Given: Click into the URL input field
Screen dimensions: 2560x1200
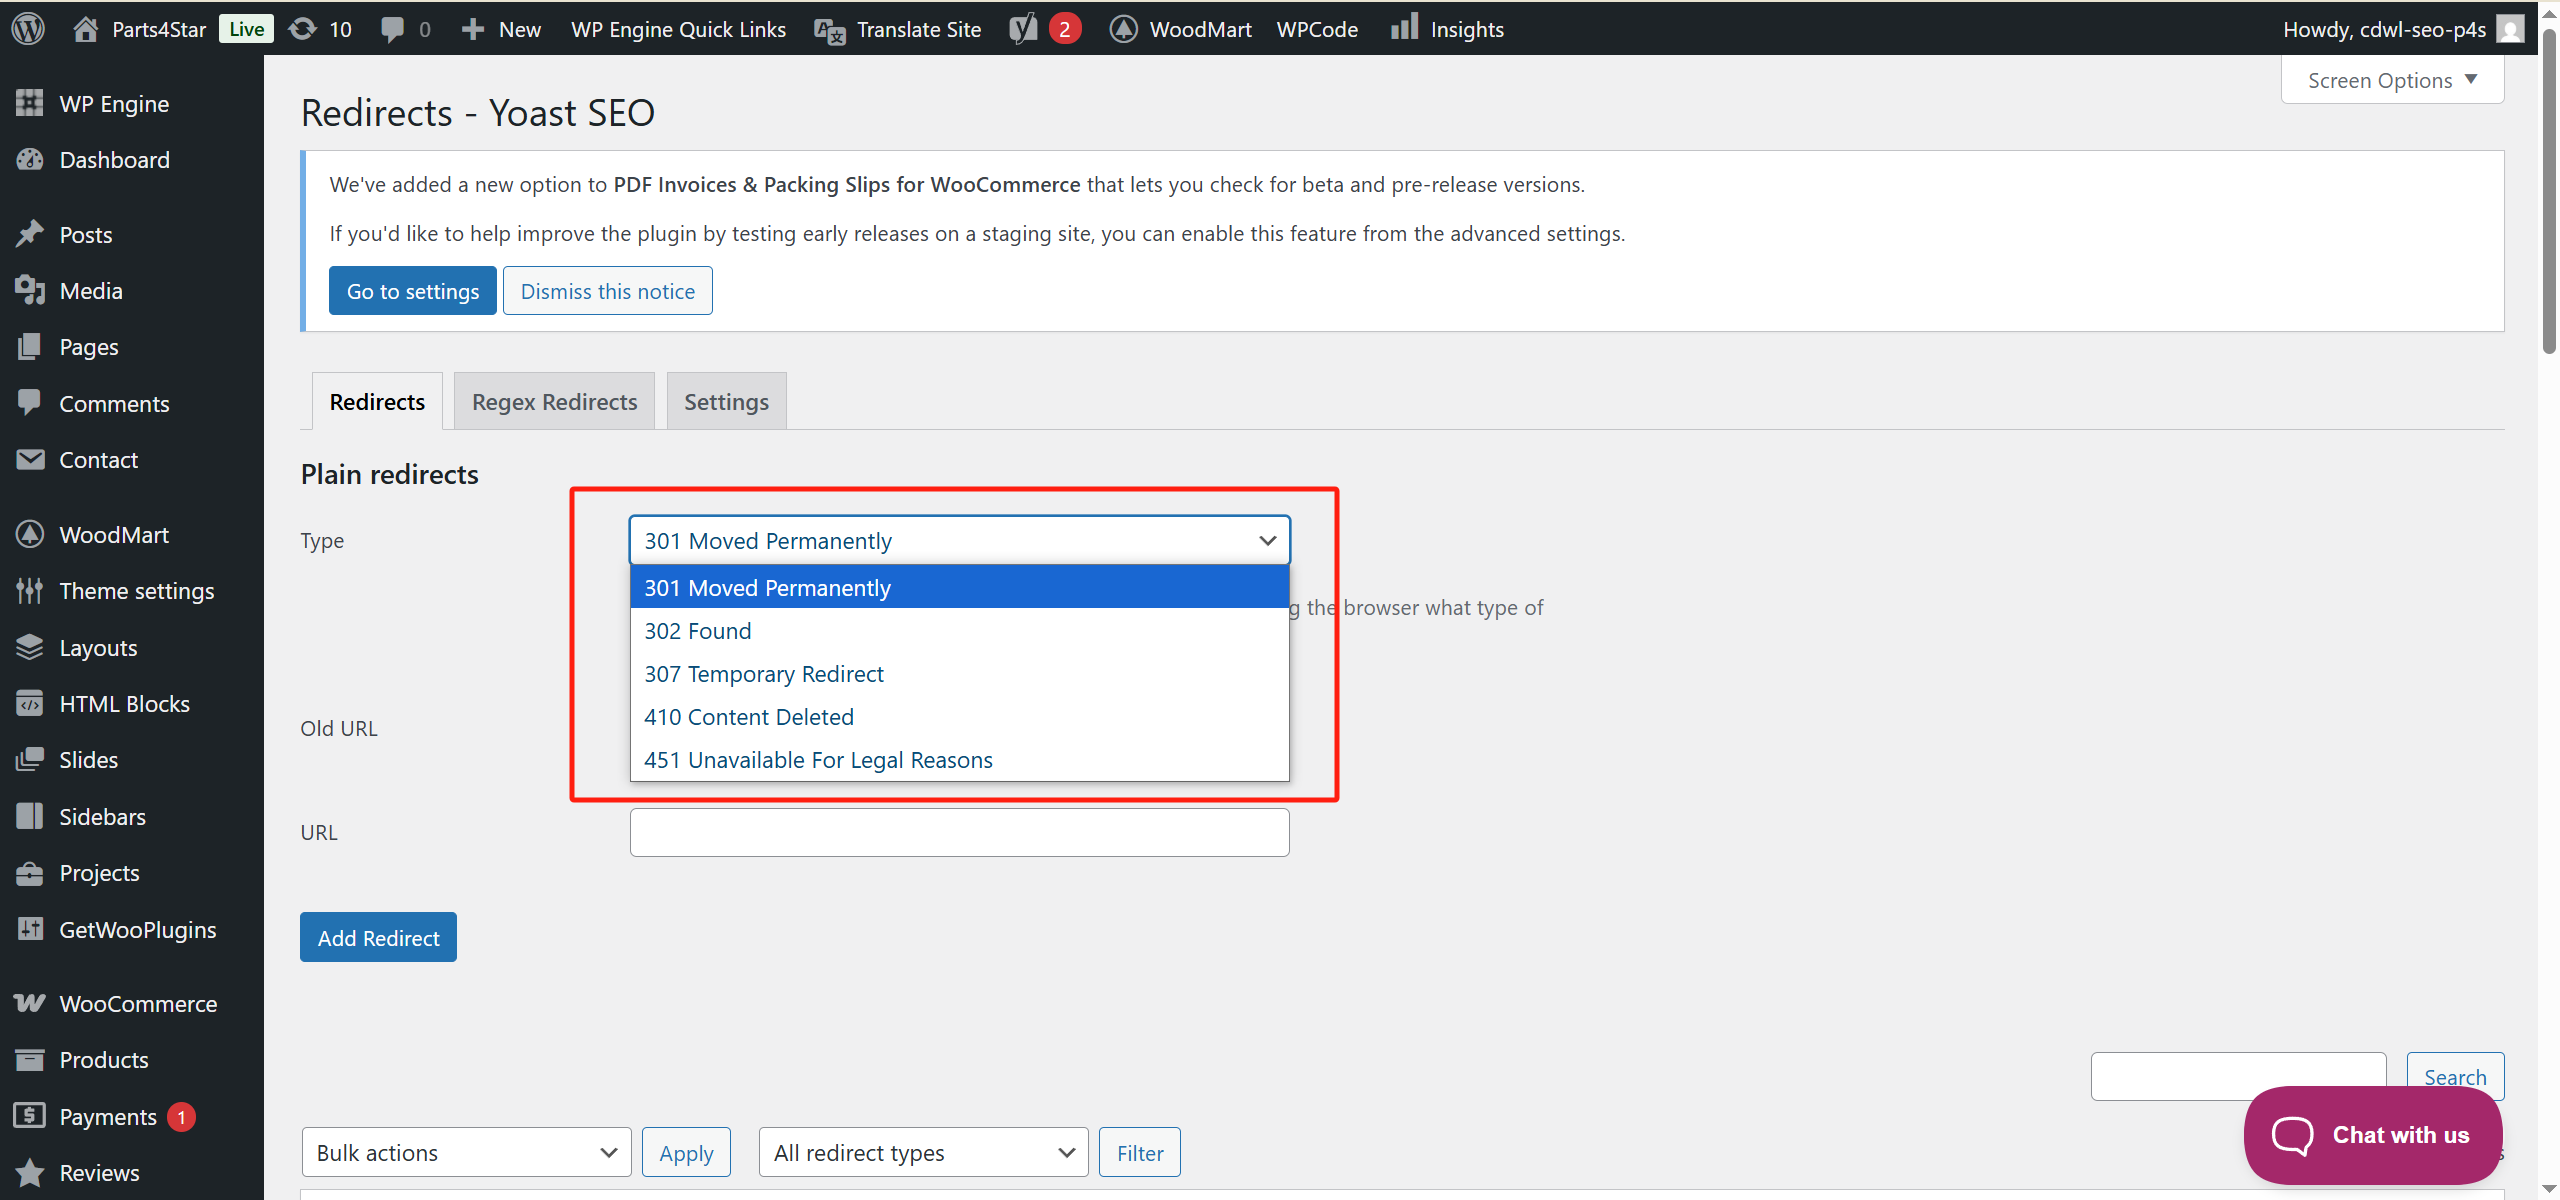Looking at the screenshot, I should [x=959, y=832].
